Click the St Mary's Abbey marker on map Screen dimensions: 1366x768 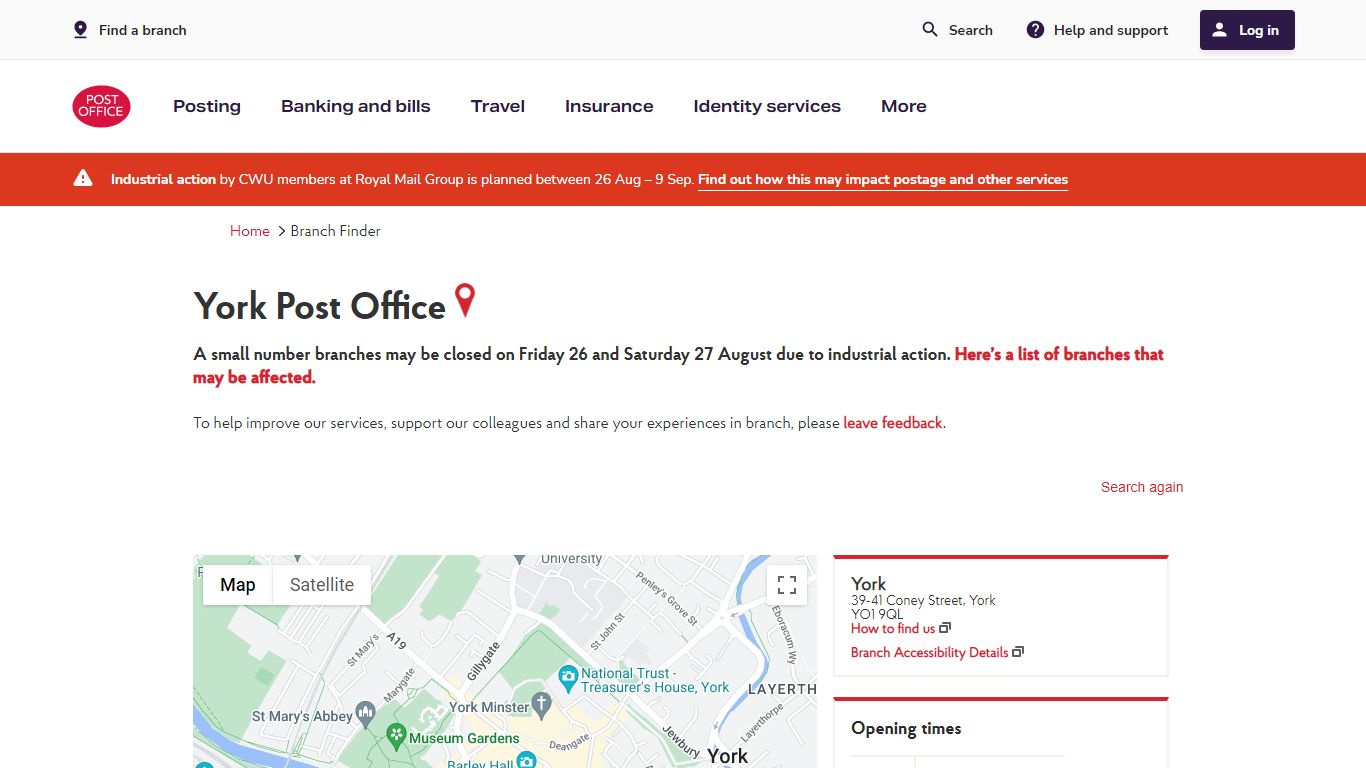(x=365, y=713)
